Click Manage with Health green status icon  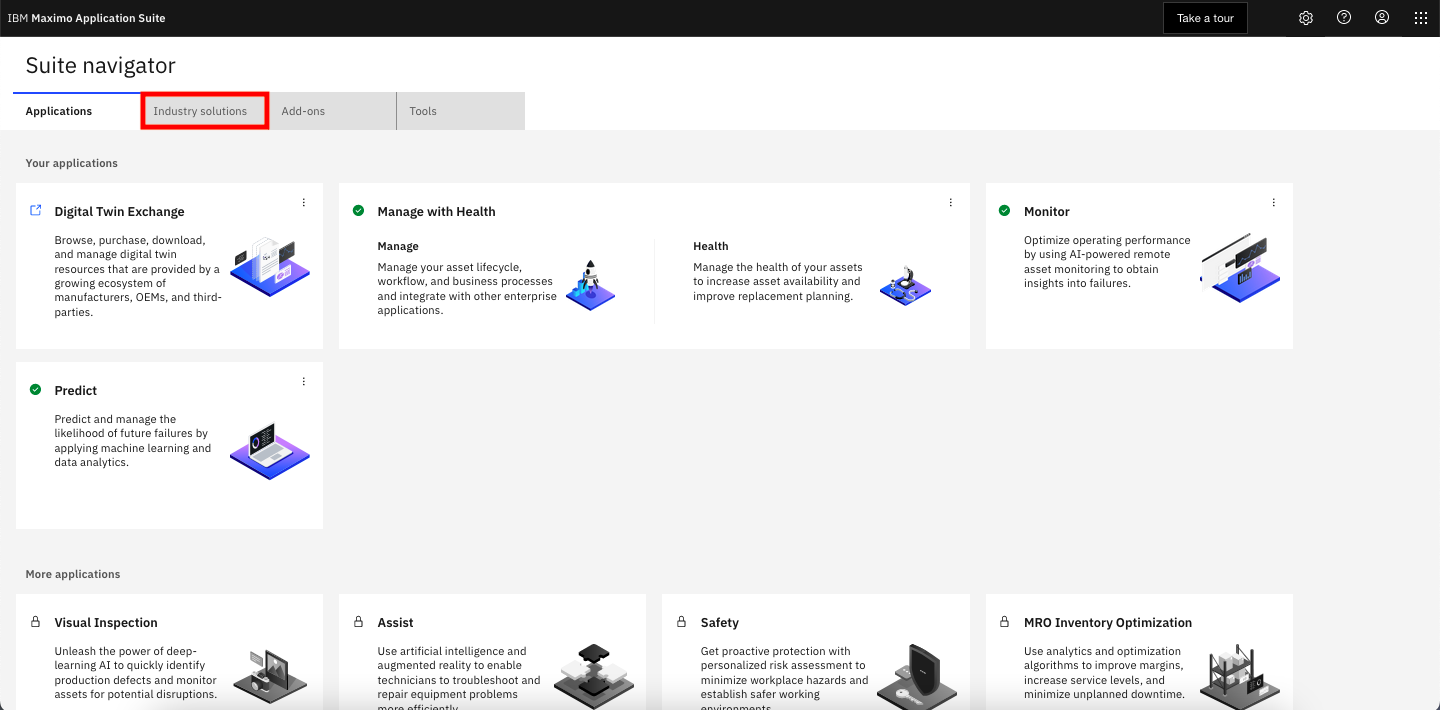point(359,211)
